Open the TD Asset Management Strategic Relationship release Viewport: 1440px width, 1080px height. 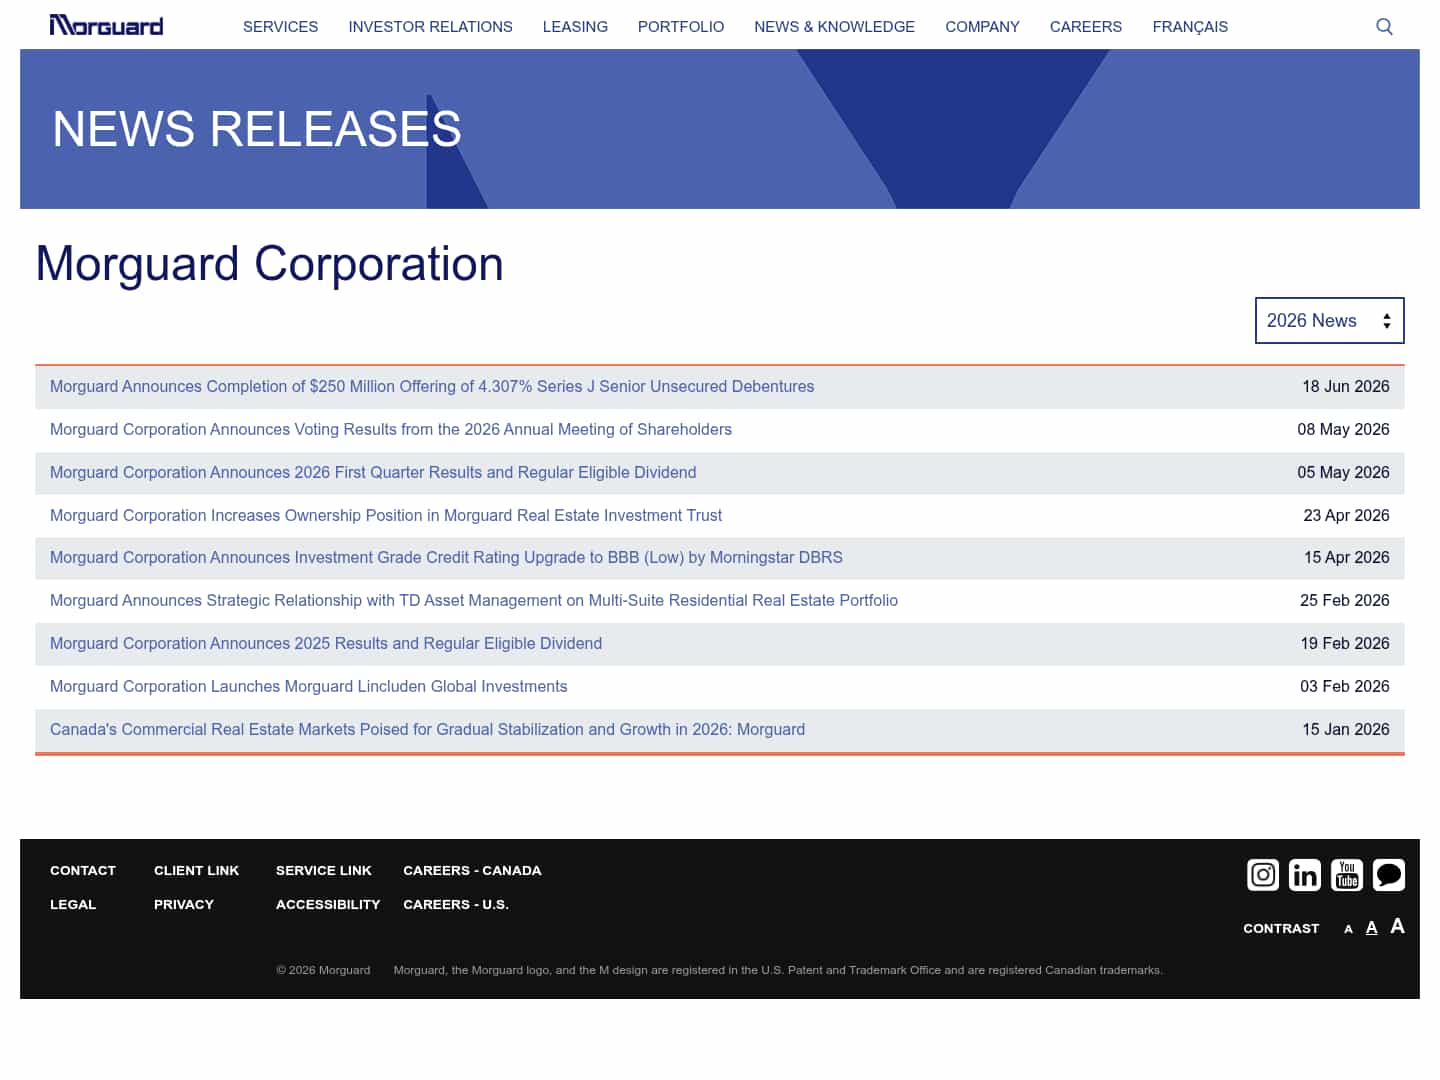(474, 600)
